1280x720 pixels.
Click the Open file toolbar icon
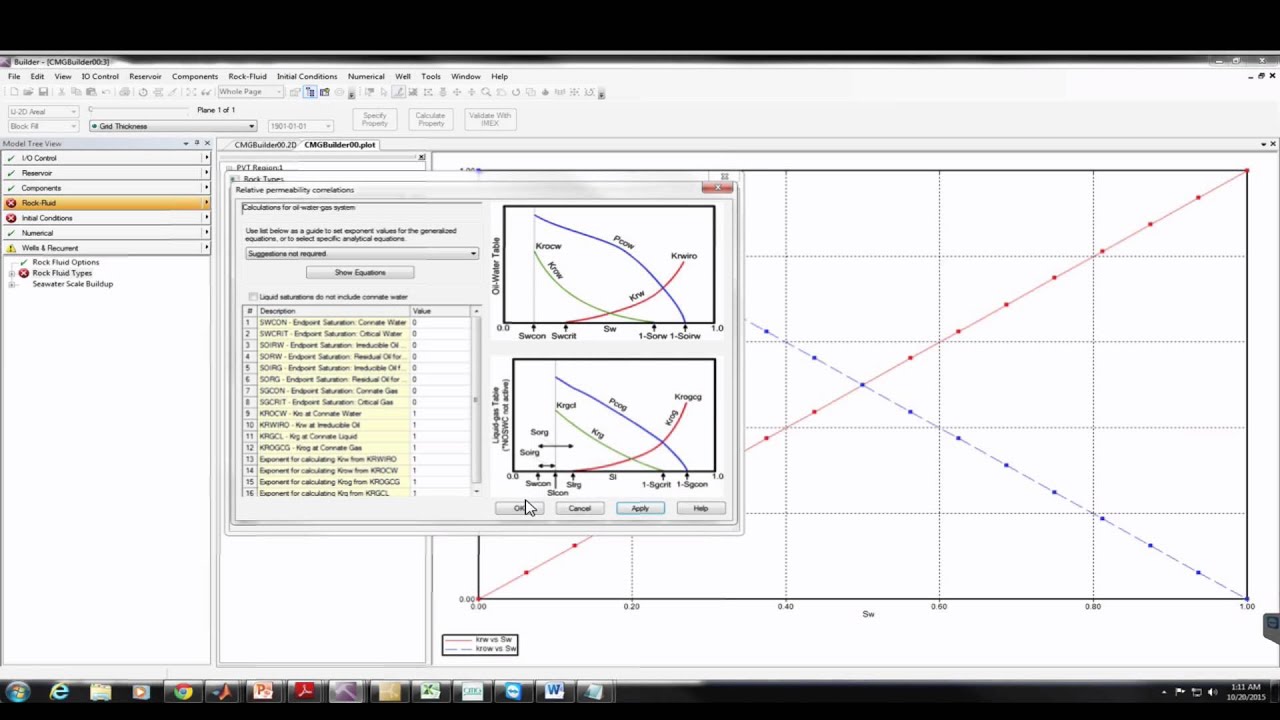point(28,92)
